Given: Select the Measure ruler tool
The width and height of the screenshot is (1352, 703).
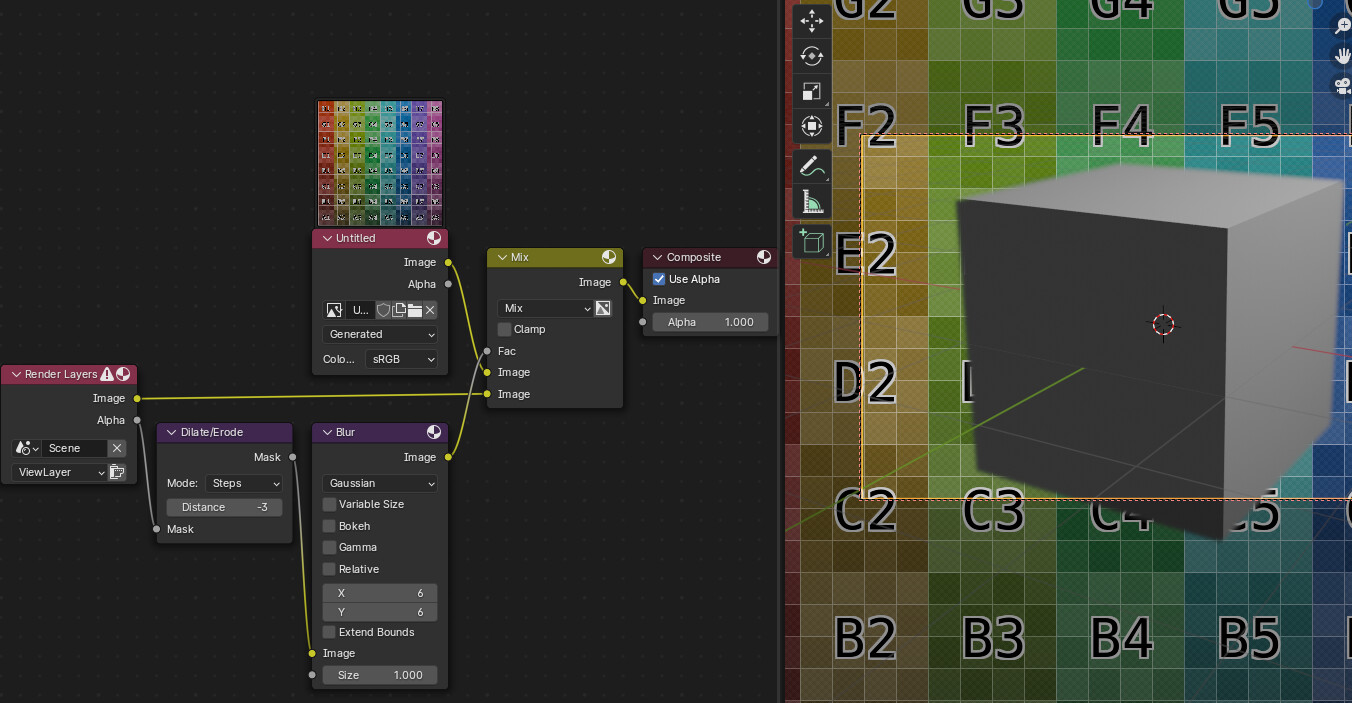Looking at the screenshot, I should coord(812,204).
